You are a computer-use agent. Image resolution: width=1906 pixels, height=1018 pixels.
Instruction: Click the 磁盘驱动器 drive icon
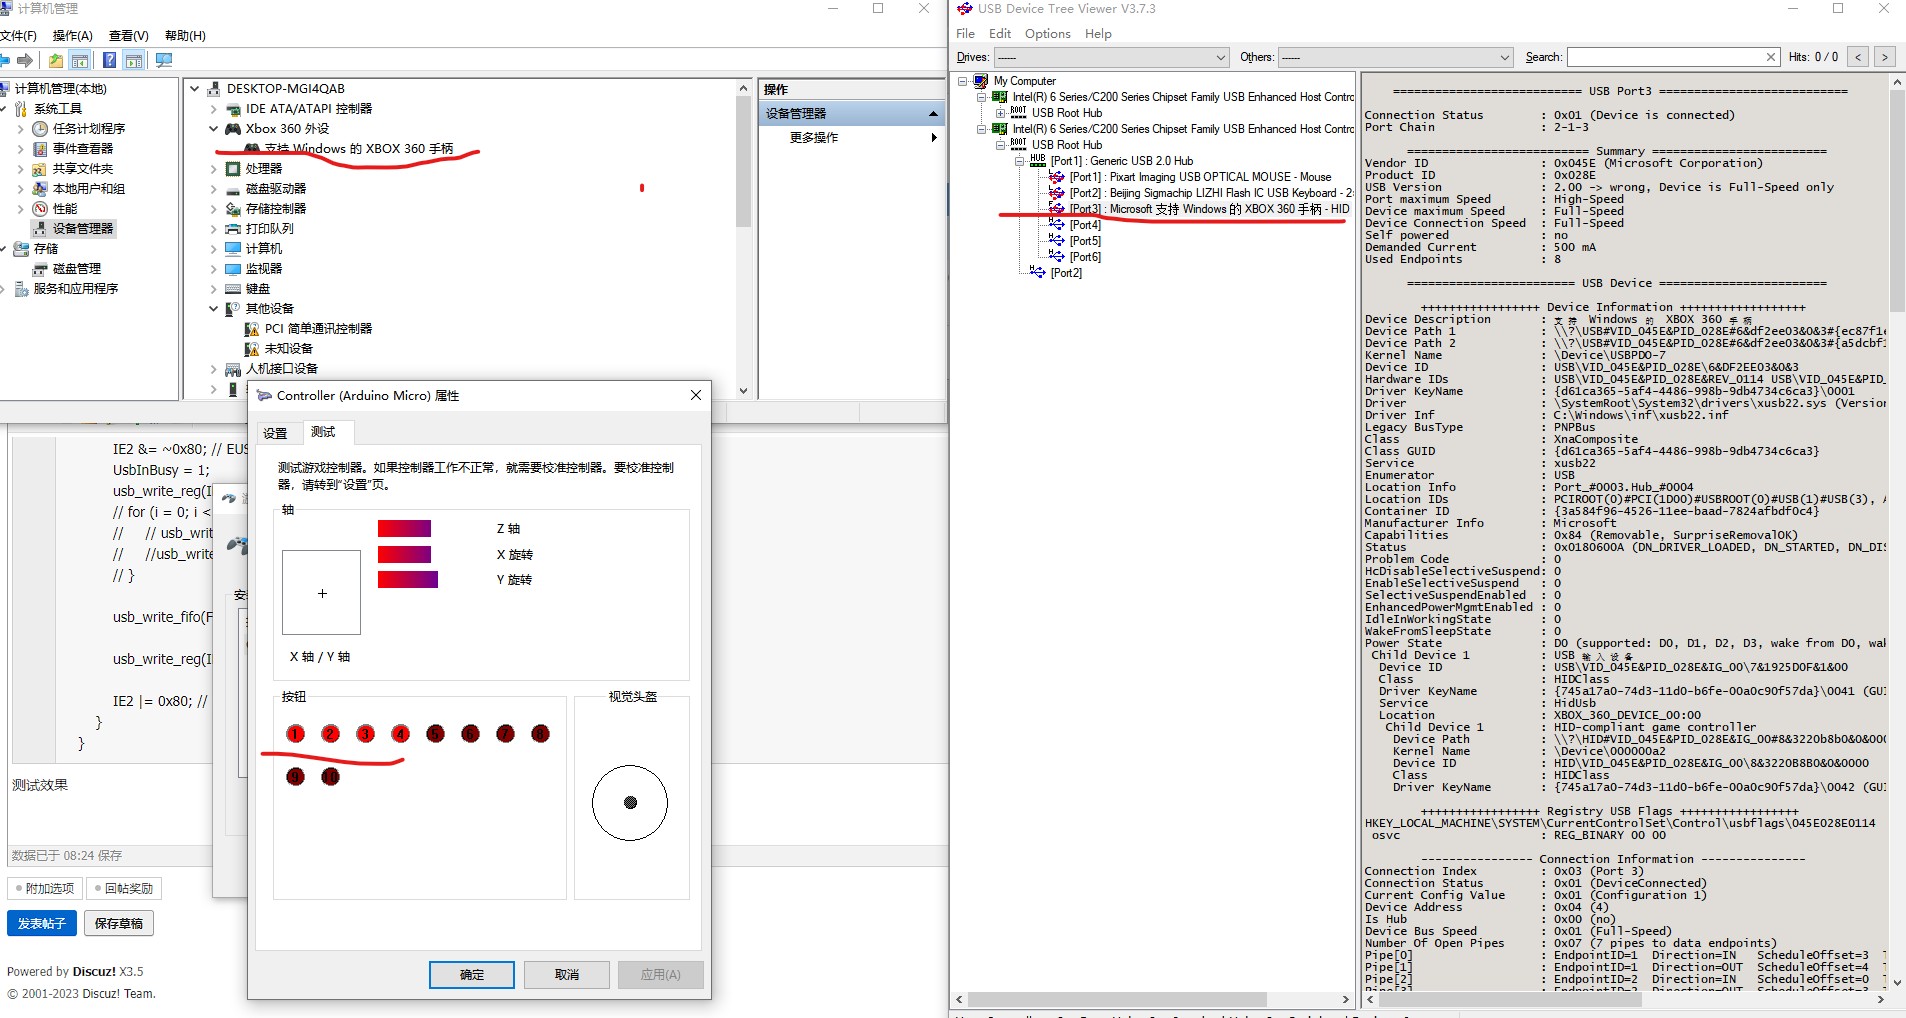click(x=233, y=189)
